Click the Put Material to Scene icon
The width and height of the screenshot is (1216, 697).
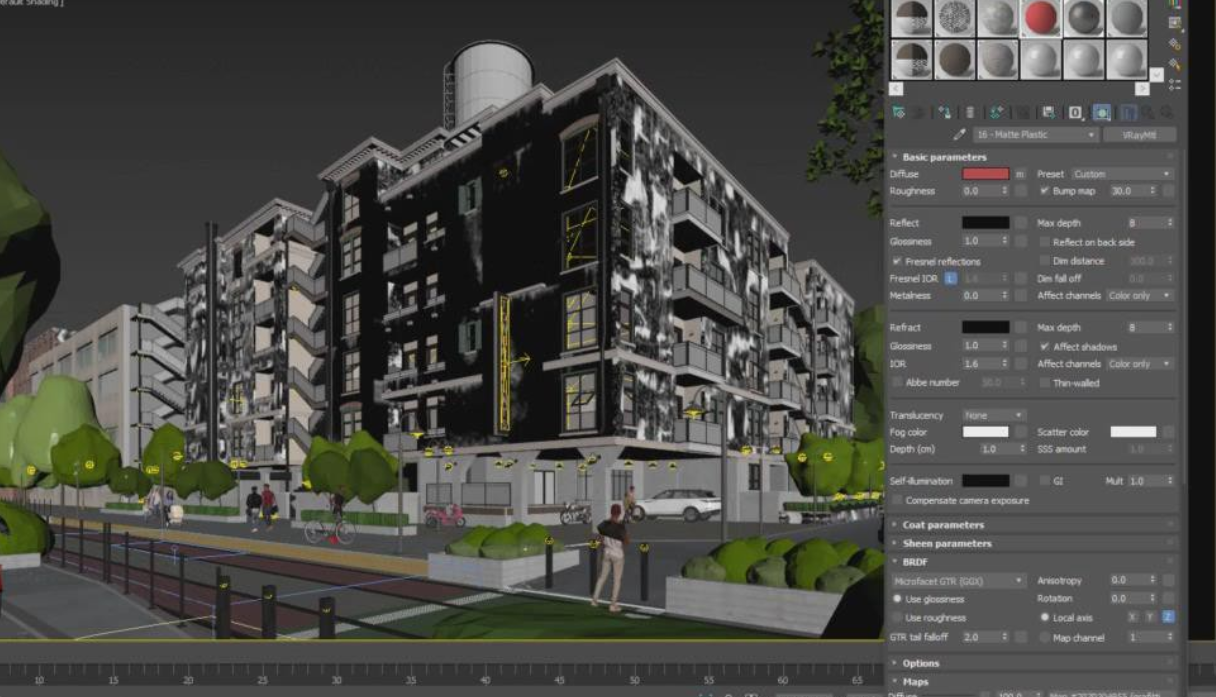(x=918, y=113)
